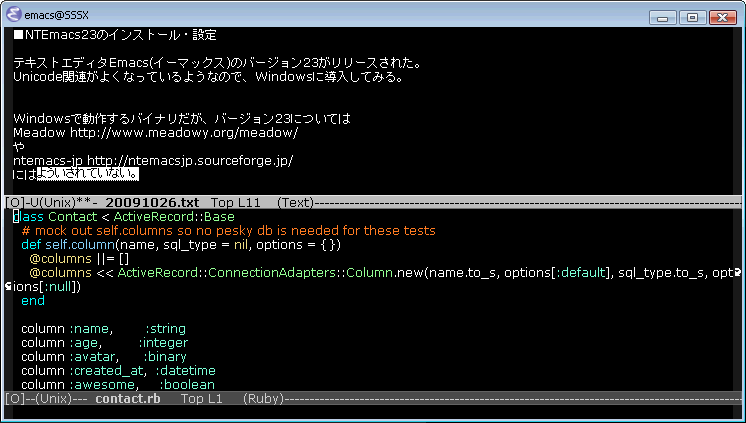Screen dimensions: 746x423
Task: Click the ':string' type symbol
Action: pyautogui.click(x=166, y=329)
